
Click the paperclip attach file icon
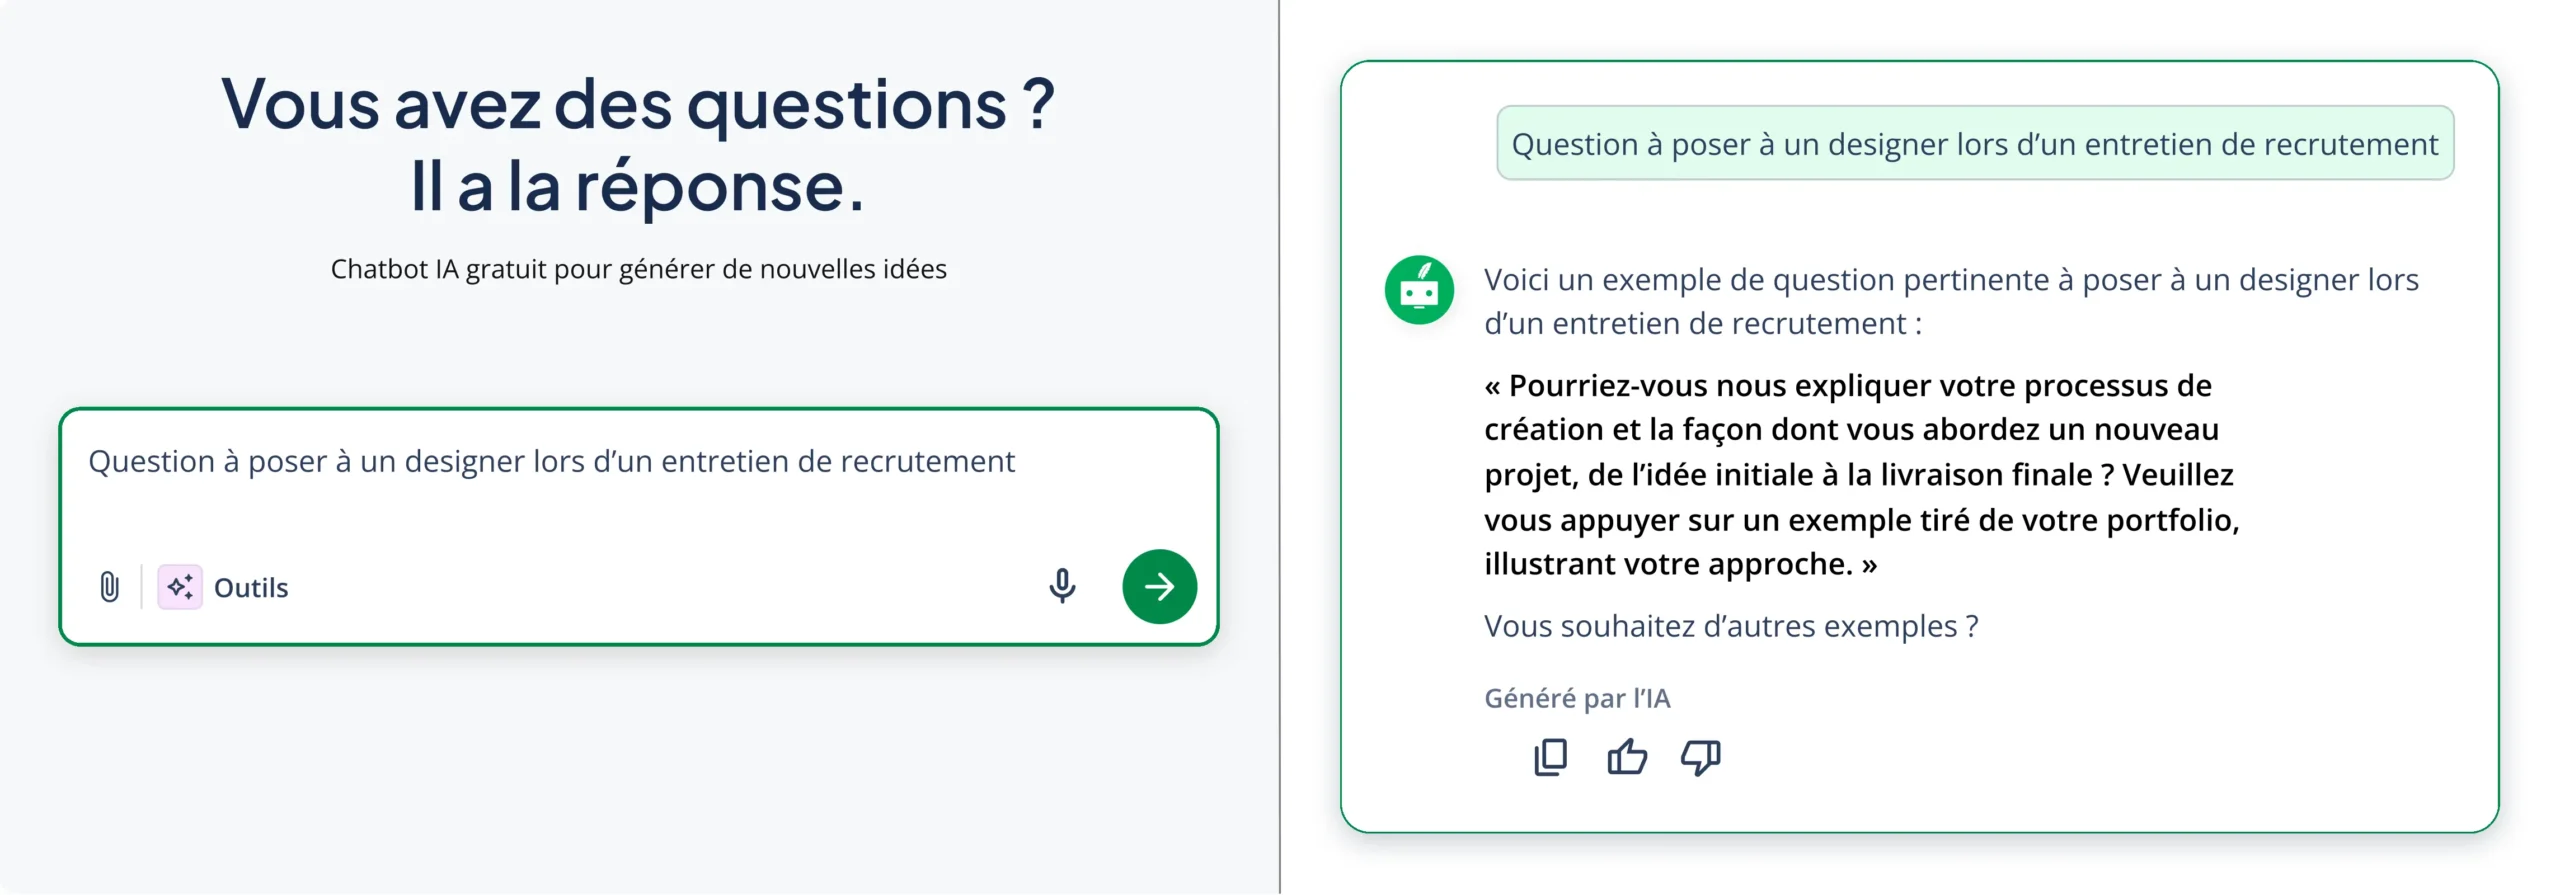(x=110, y=587)
